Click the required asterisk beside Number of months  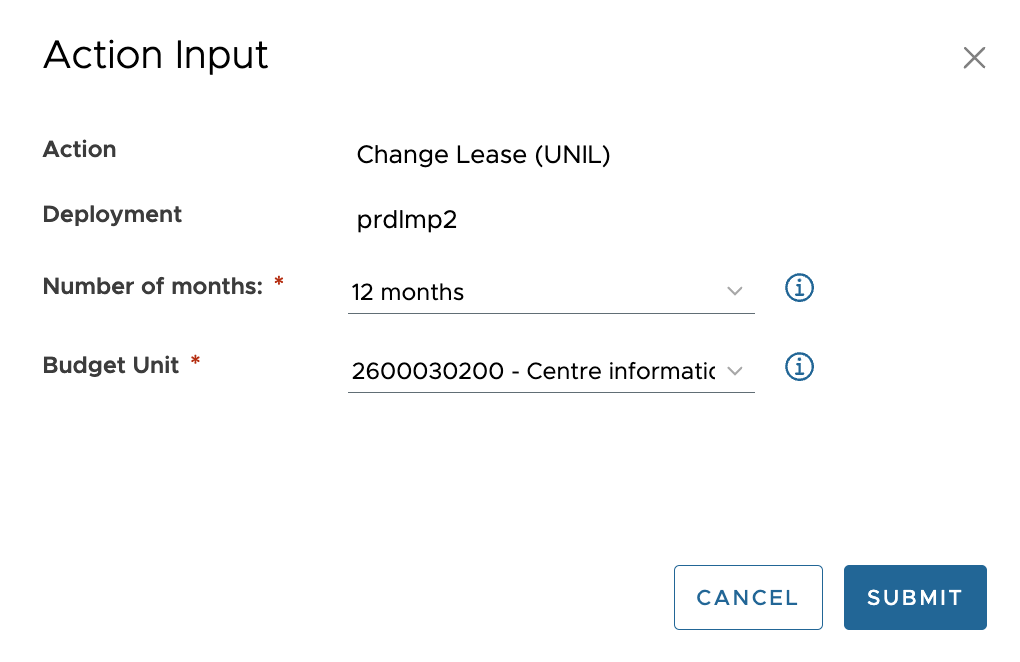click(x=279, y=284)
